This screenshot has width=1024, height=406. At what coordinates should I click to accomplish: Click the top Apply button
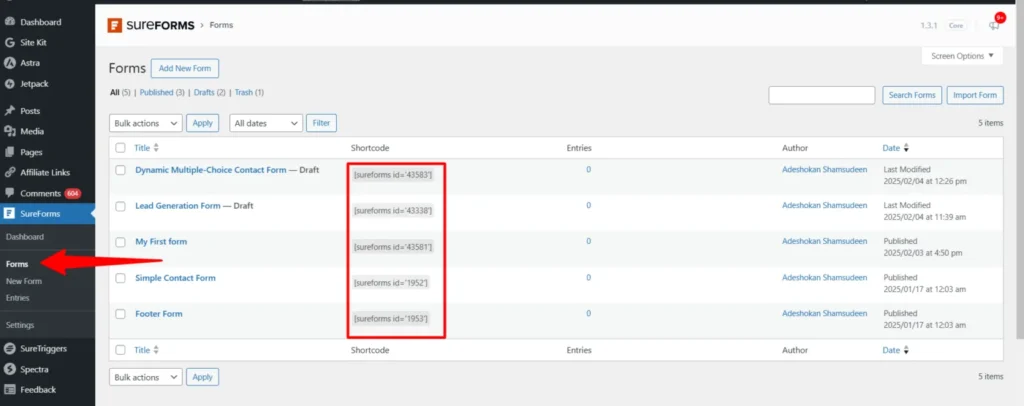click(202, 123)
